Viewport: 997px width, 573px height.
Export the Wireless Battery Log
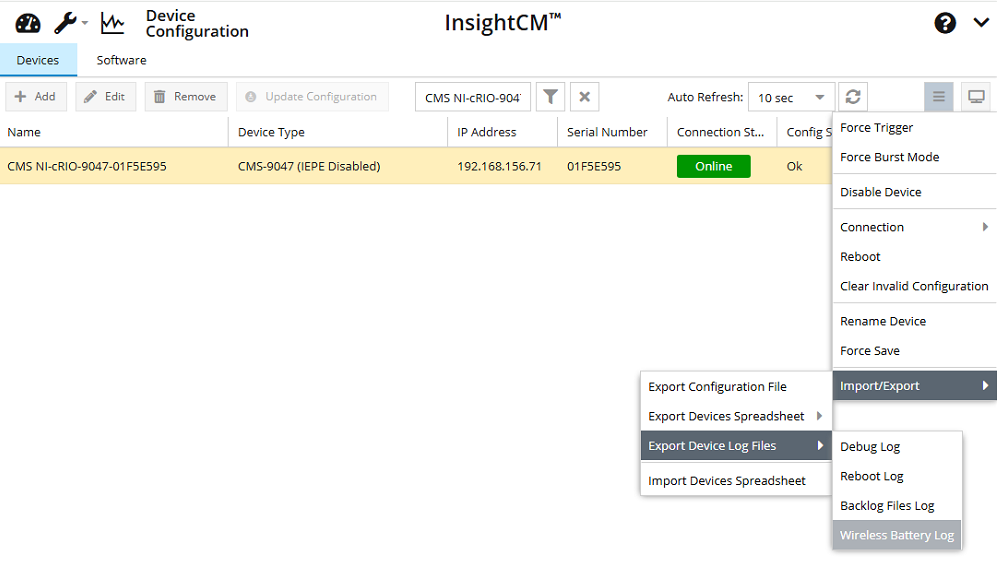point(897,535)
